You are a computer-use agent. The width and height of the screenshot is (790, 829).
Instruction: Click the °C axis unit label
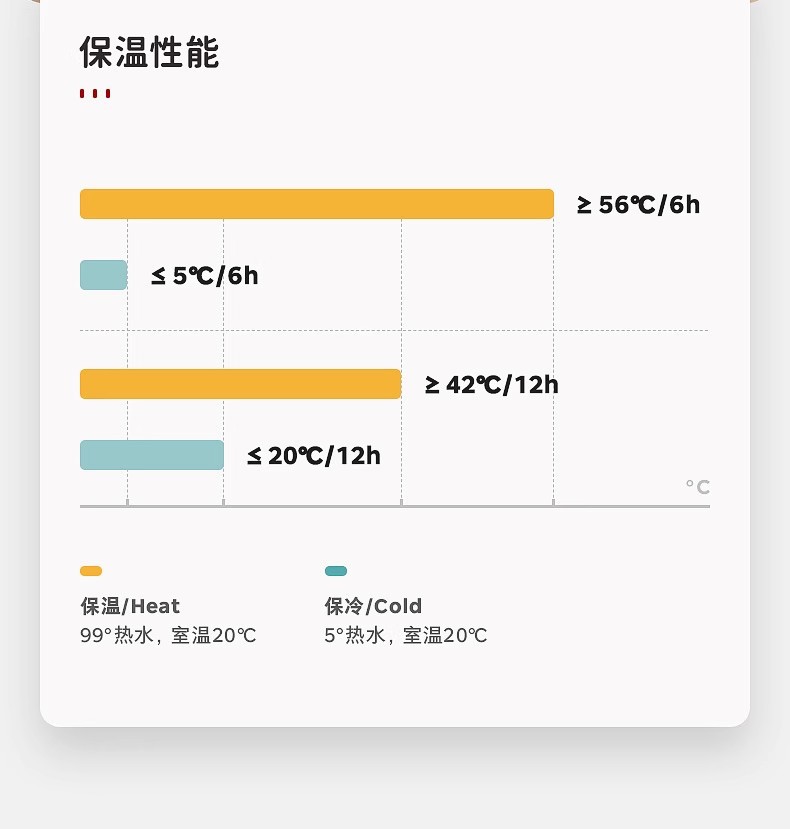point(698,487)
